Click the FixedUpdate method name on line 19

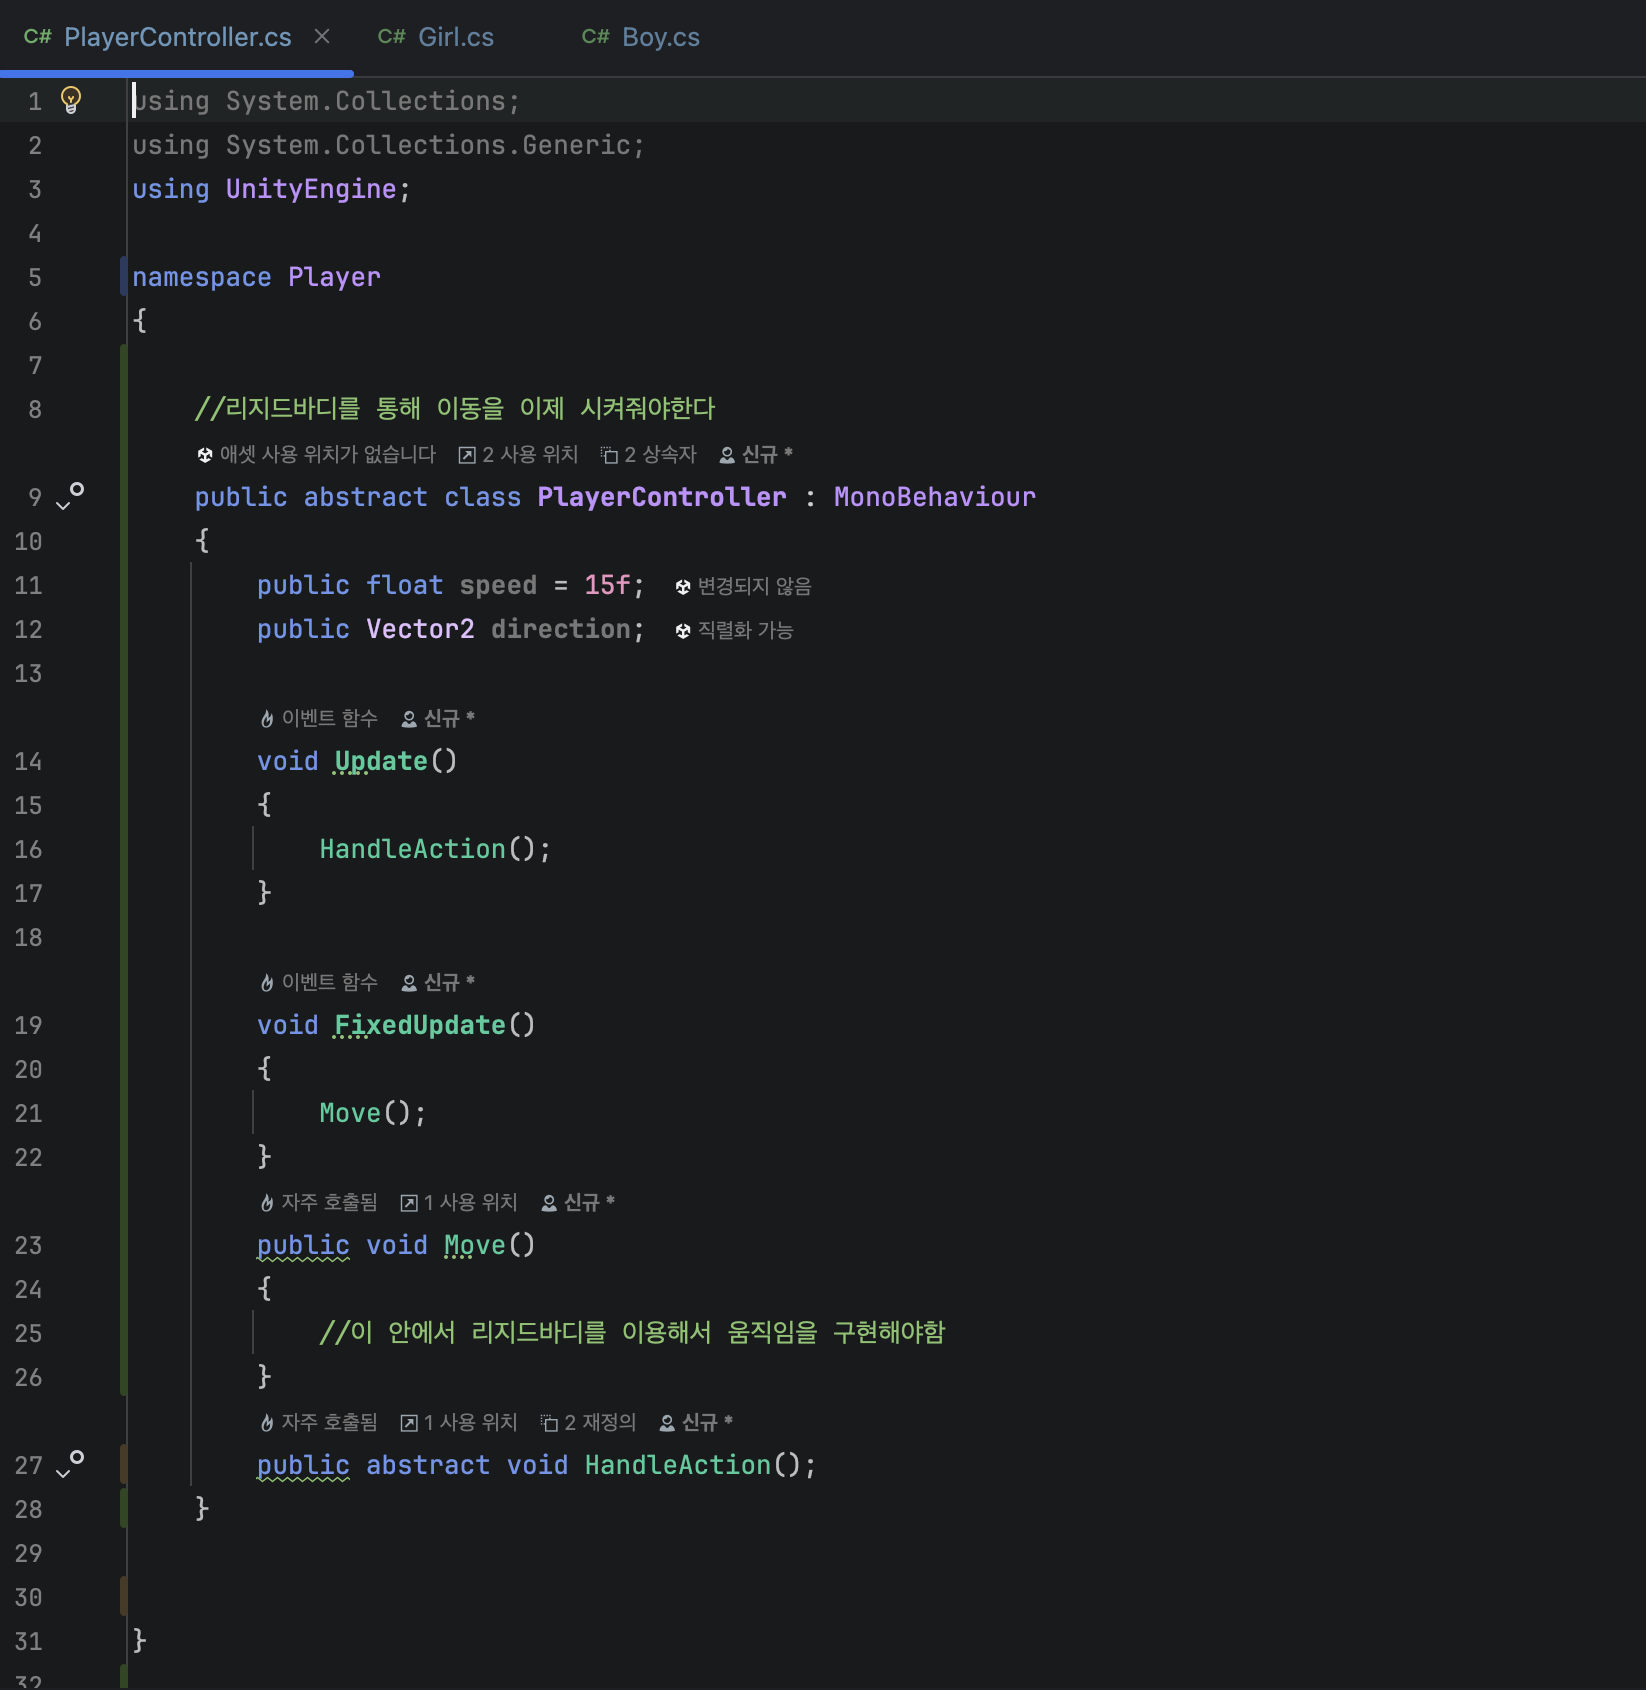(x=420, y=1025)
